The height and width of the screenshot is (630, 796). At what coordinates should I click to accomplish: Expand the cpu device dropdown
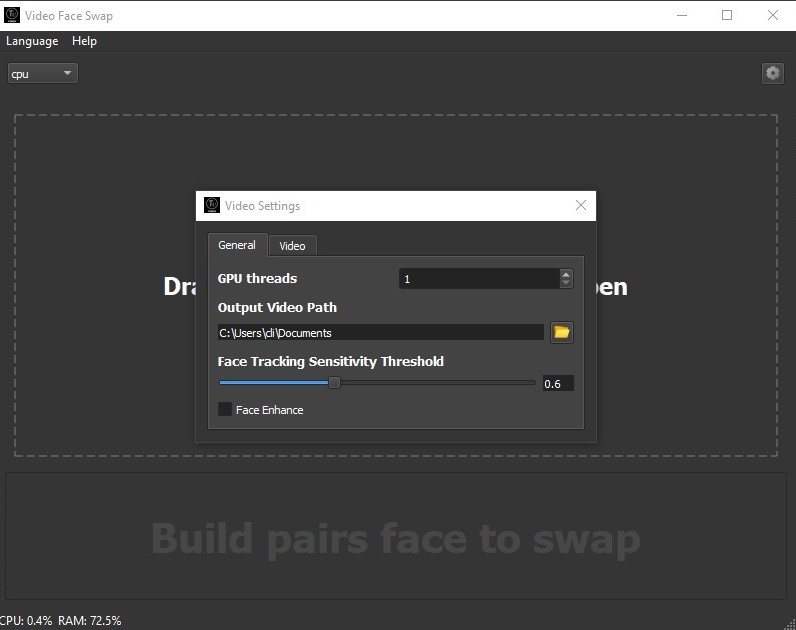pos(43,74)
